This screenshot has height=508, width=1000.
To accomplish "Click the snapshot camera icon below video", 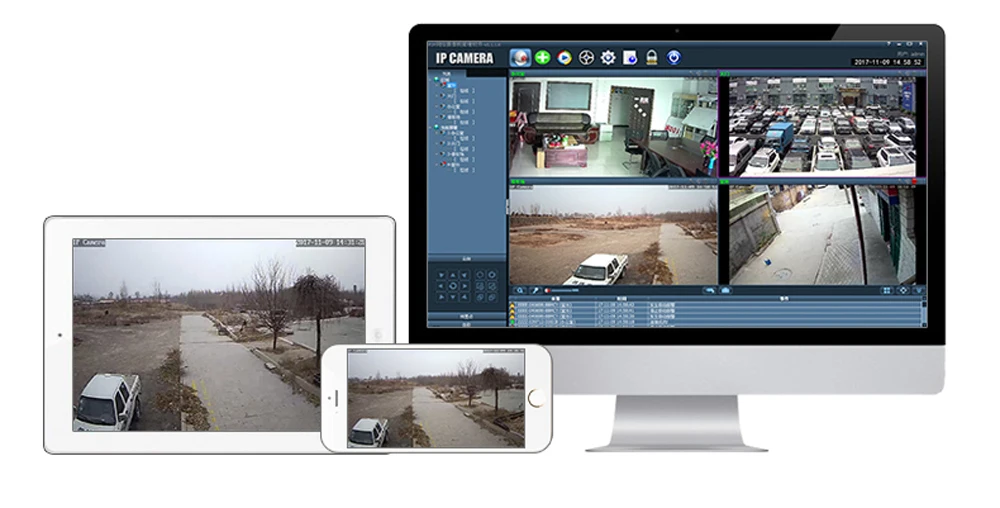I will [x=725, y=291].
